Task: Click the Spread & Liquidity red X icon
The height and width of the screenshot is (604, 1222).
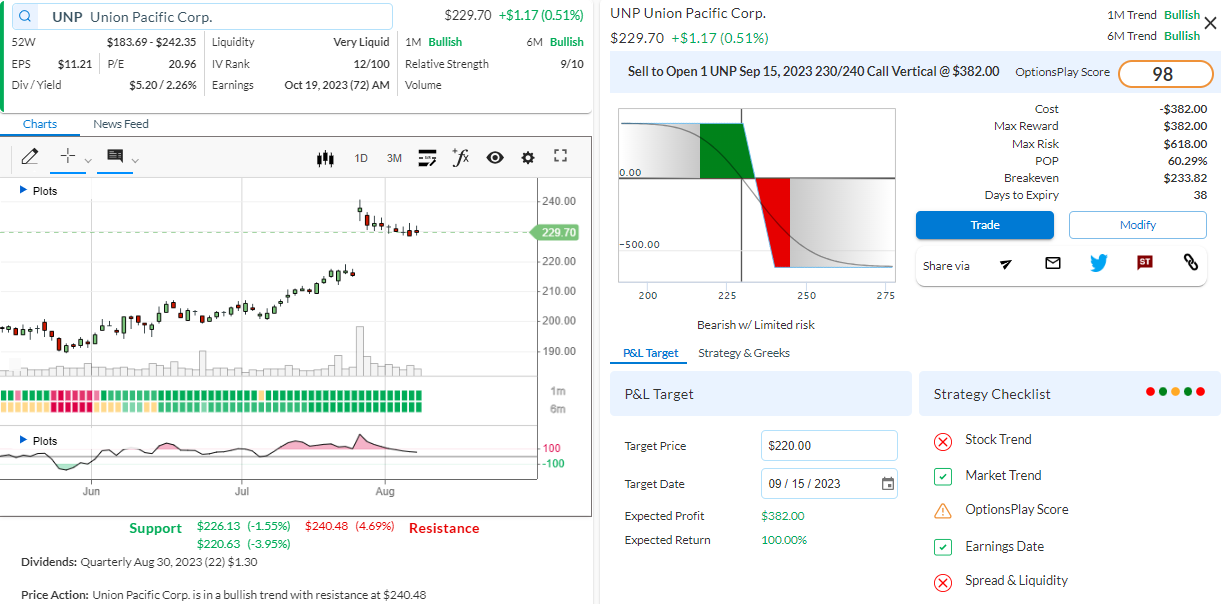Action: tap(942, 582)
